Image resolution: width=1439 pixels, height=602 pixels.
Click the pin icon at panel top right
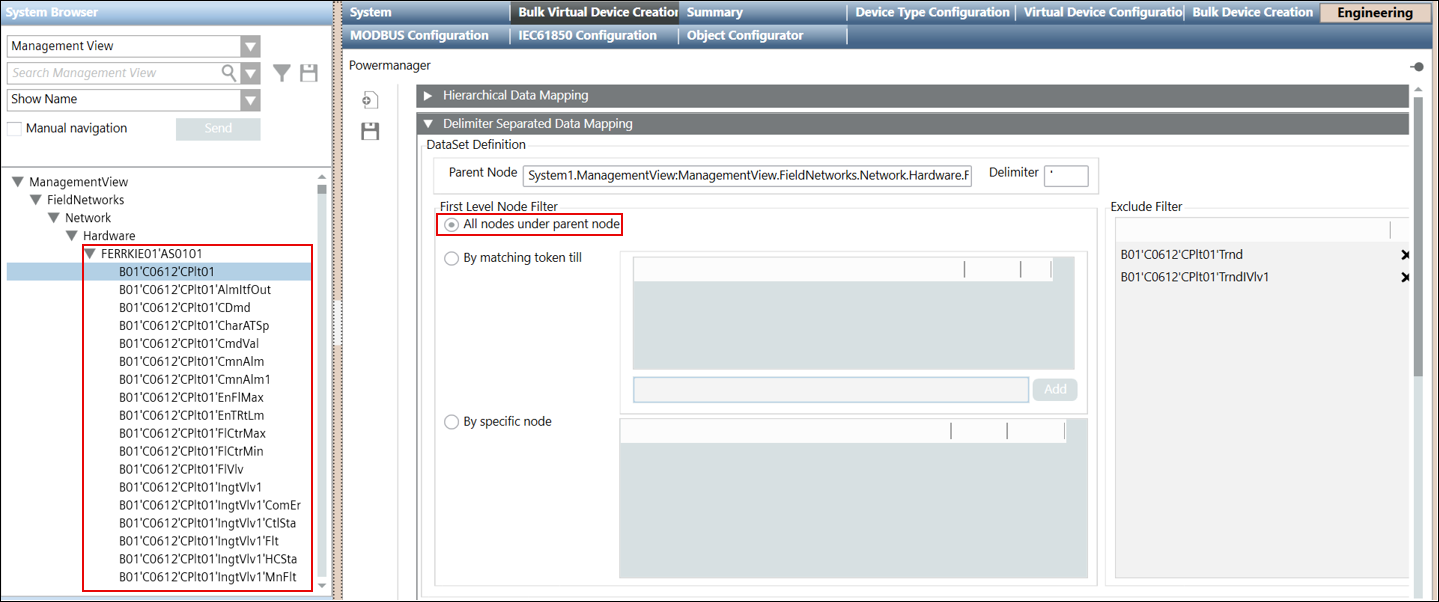click(x=1416, y=66)
